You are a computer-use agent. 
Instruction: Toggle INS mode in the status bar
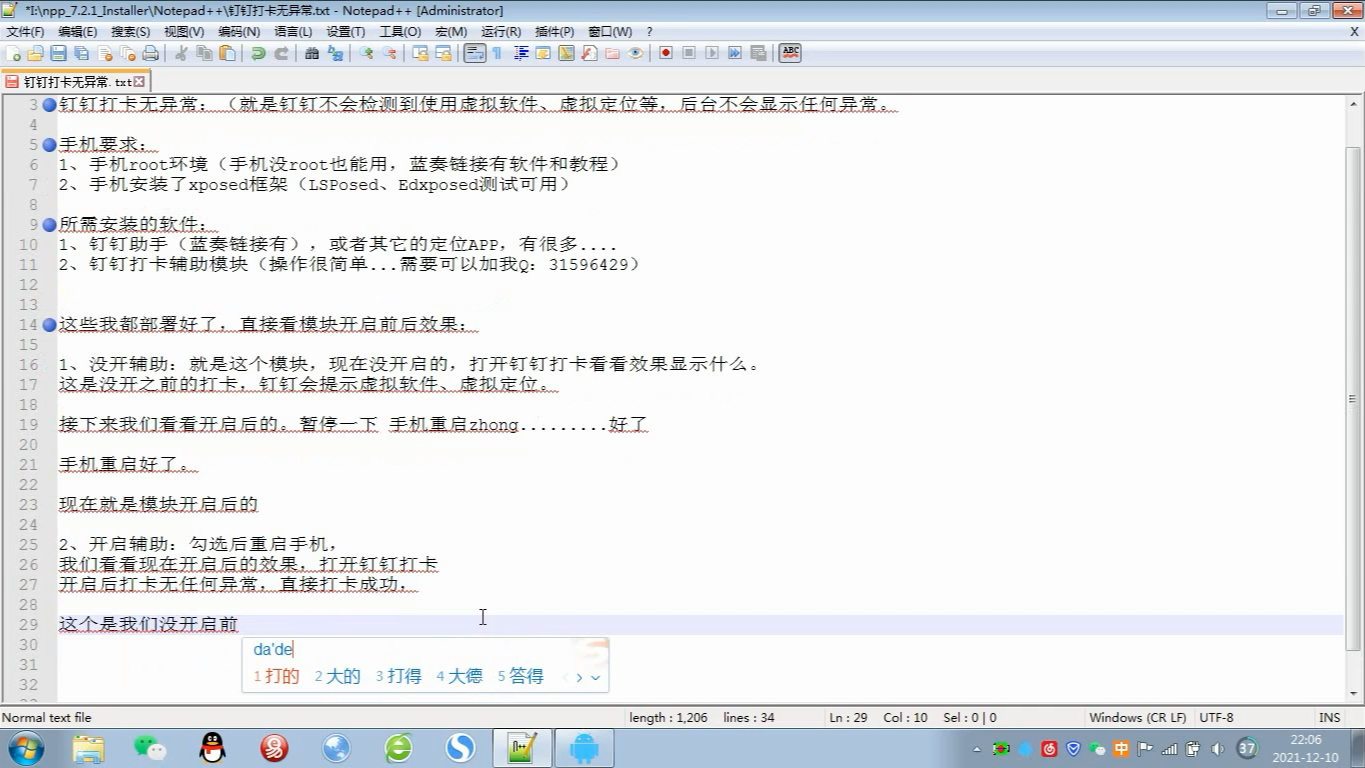pos(1329,718)
